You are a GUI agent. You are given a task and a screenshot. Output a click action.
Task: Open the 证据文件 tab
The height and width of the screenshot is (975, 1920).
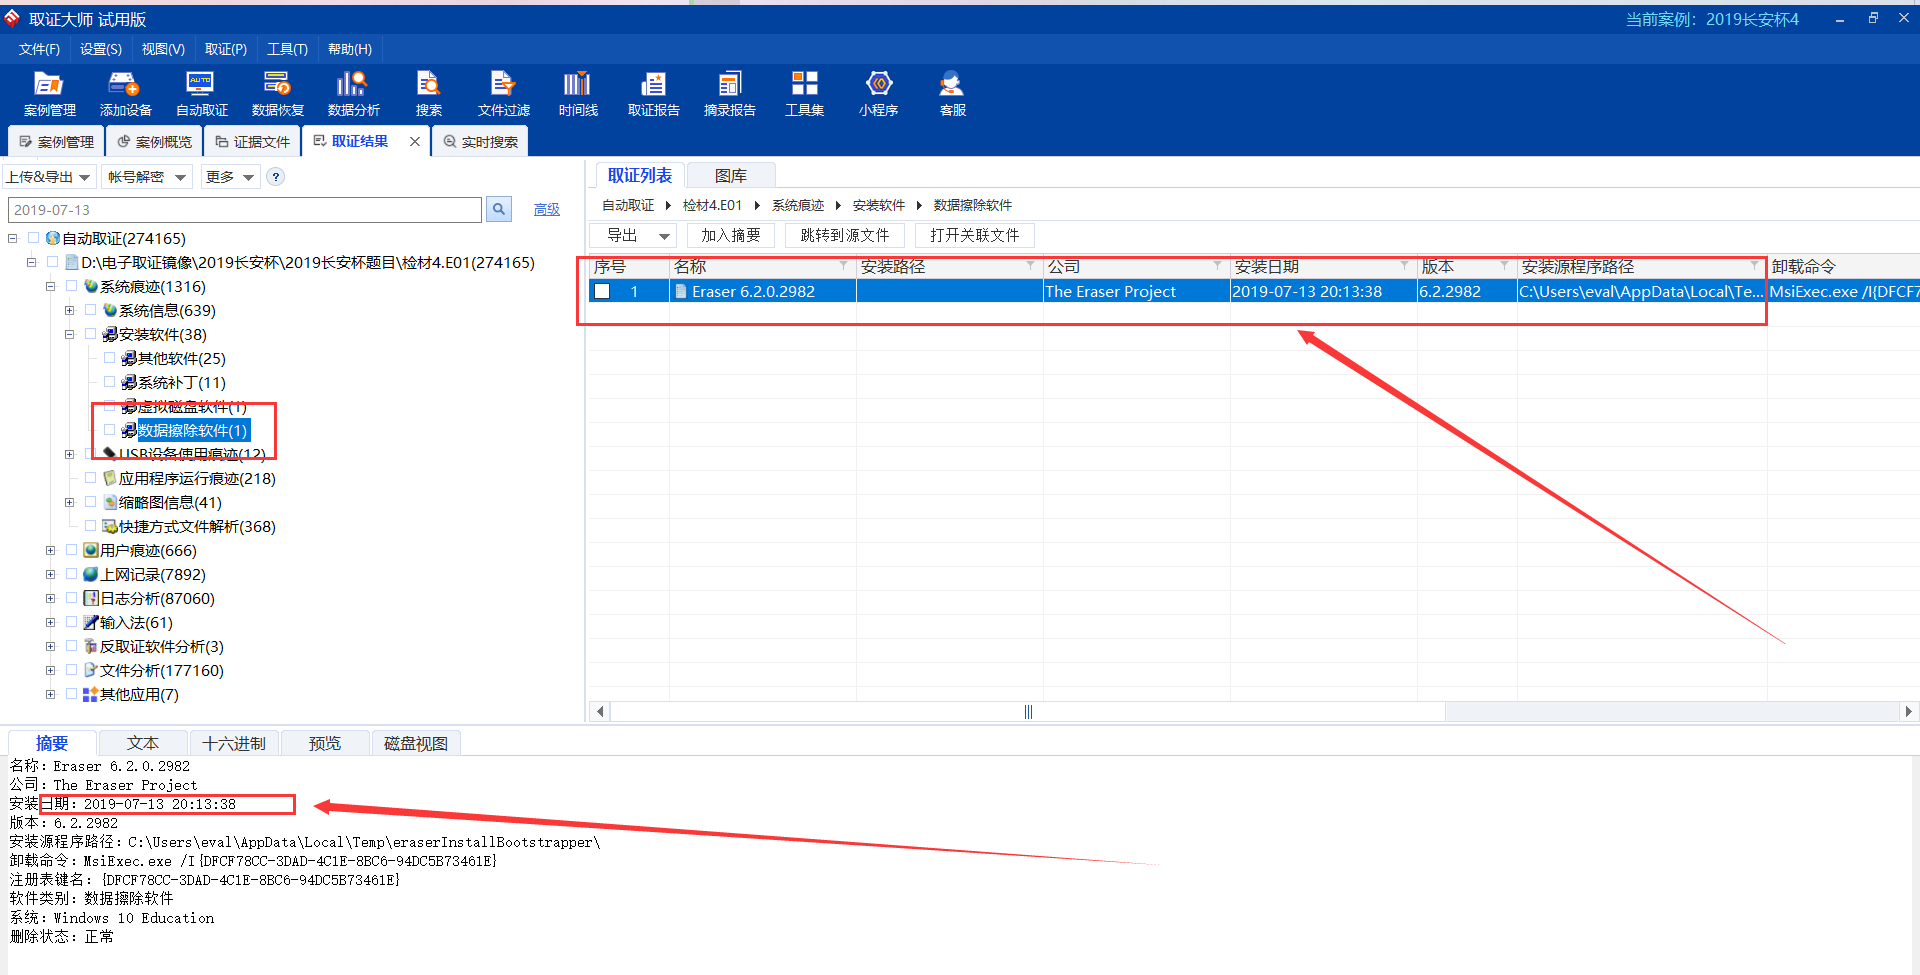(x=253, y=142)
